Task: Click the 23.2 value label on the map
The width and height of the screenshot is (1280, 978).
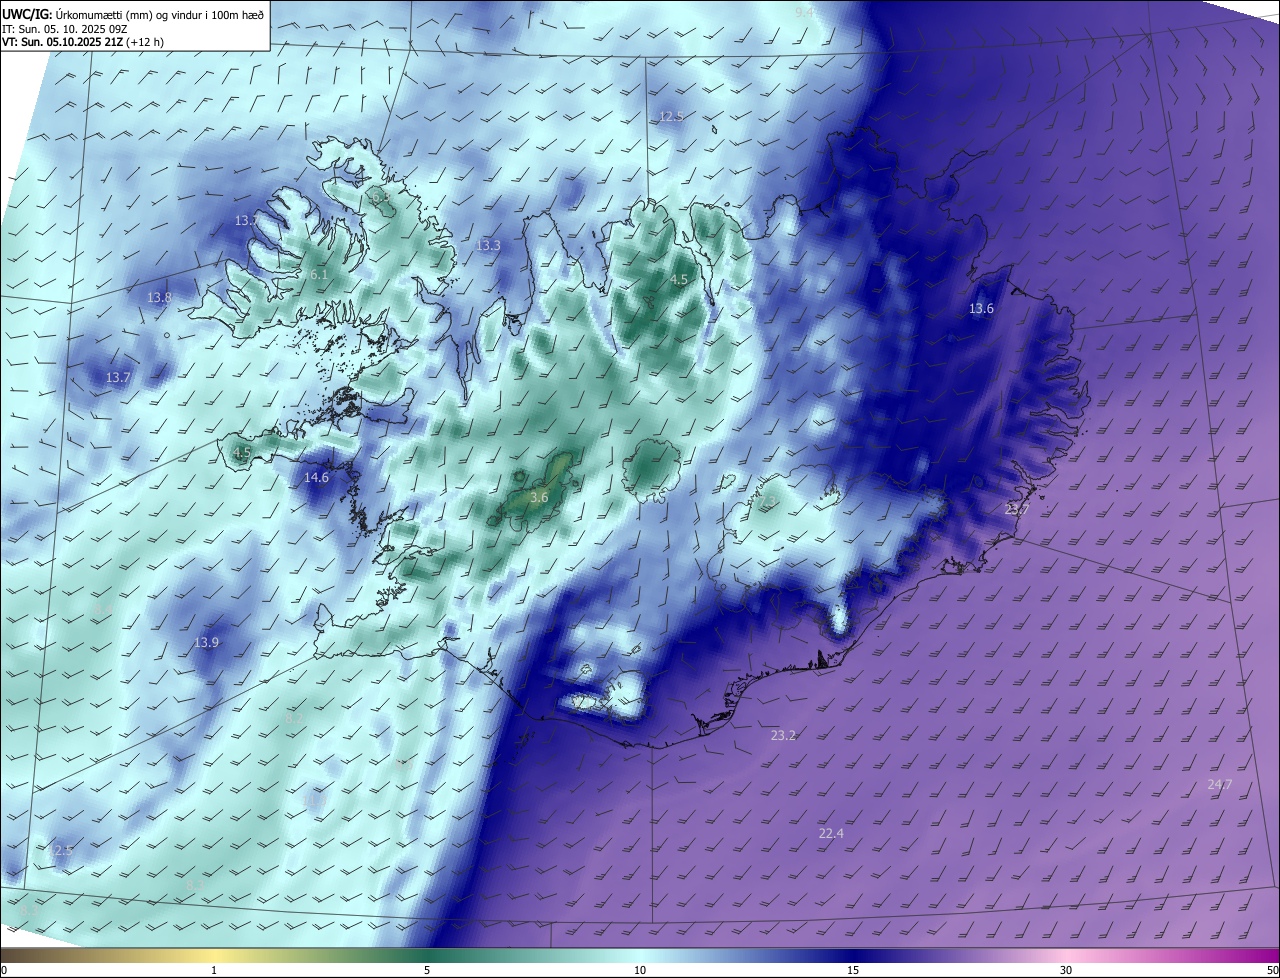Action: [783, 736]
